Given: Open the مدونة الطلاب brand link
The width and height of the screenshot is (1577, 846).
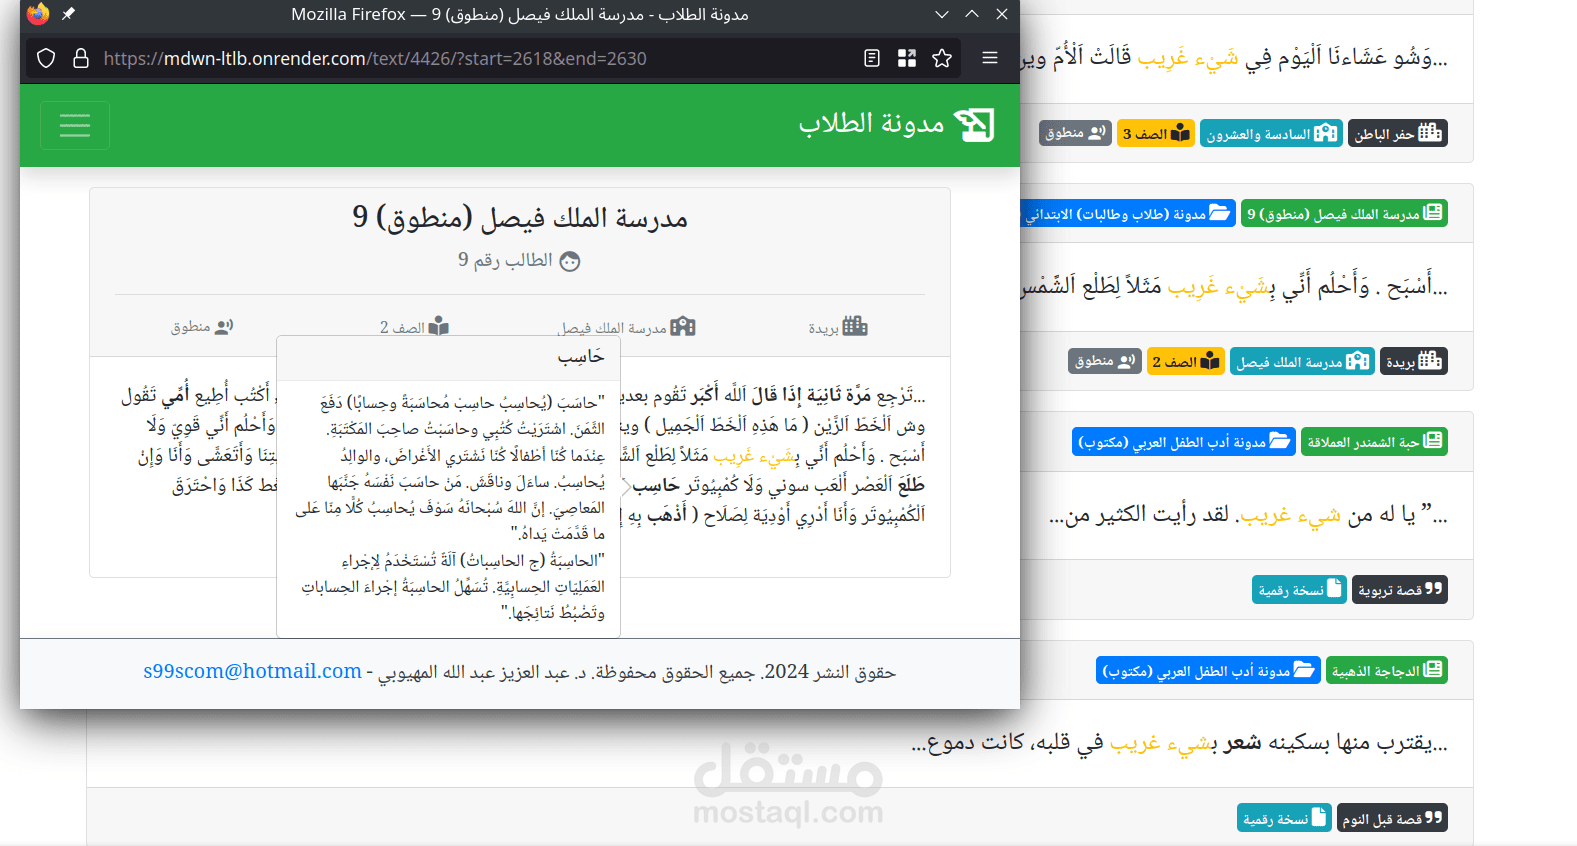Looking at the screenshot, I should [896, 124].
